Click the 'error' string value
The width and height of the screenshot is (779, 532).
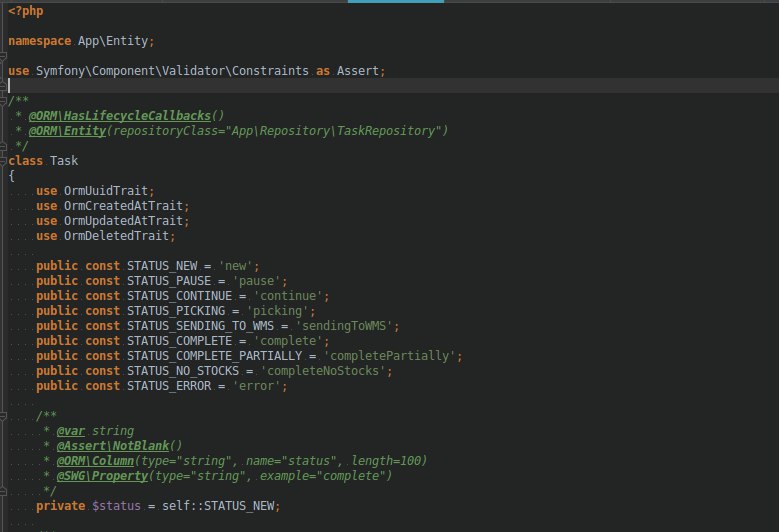[256, 385]
